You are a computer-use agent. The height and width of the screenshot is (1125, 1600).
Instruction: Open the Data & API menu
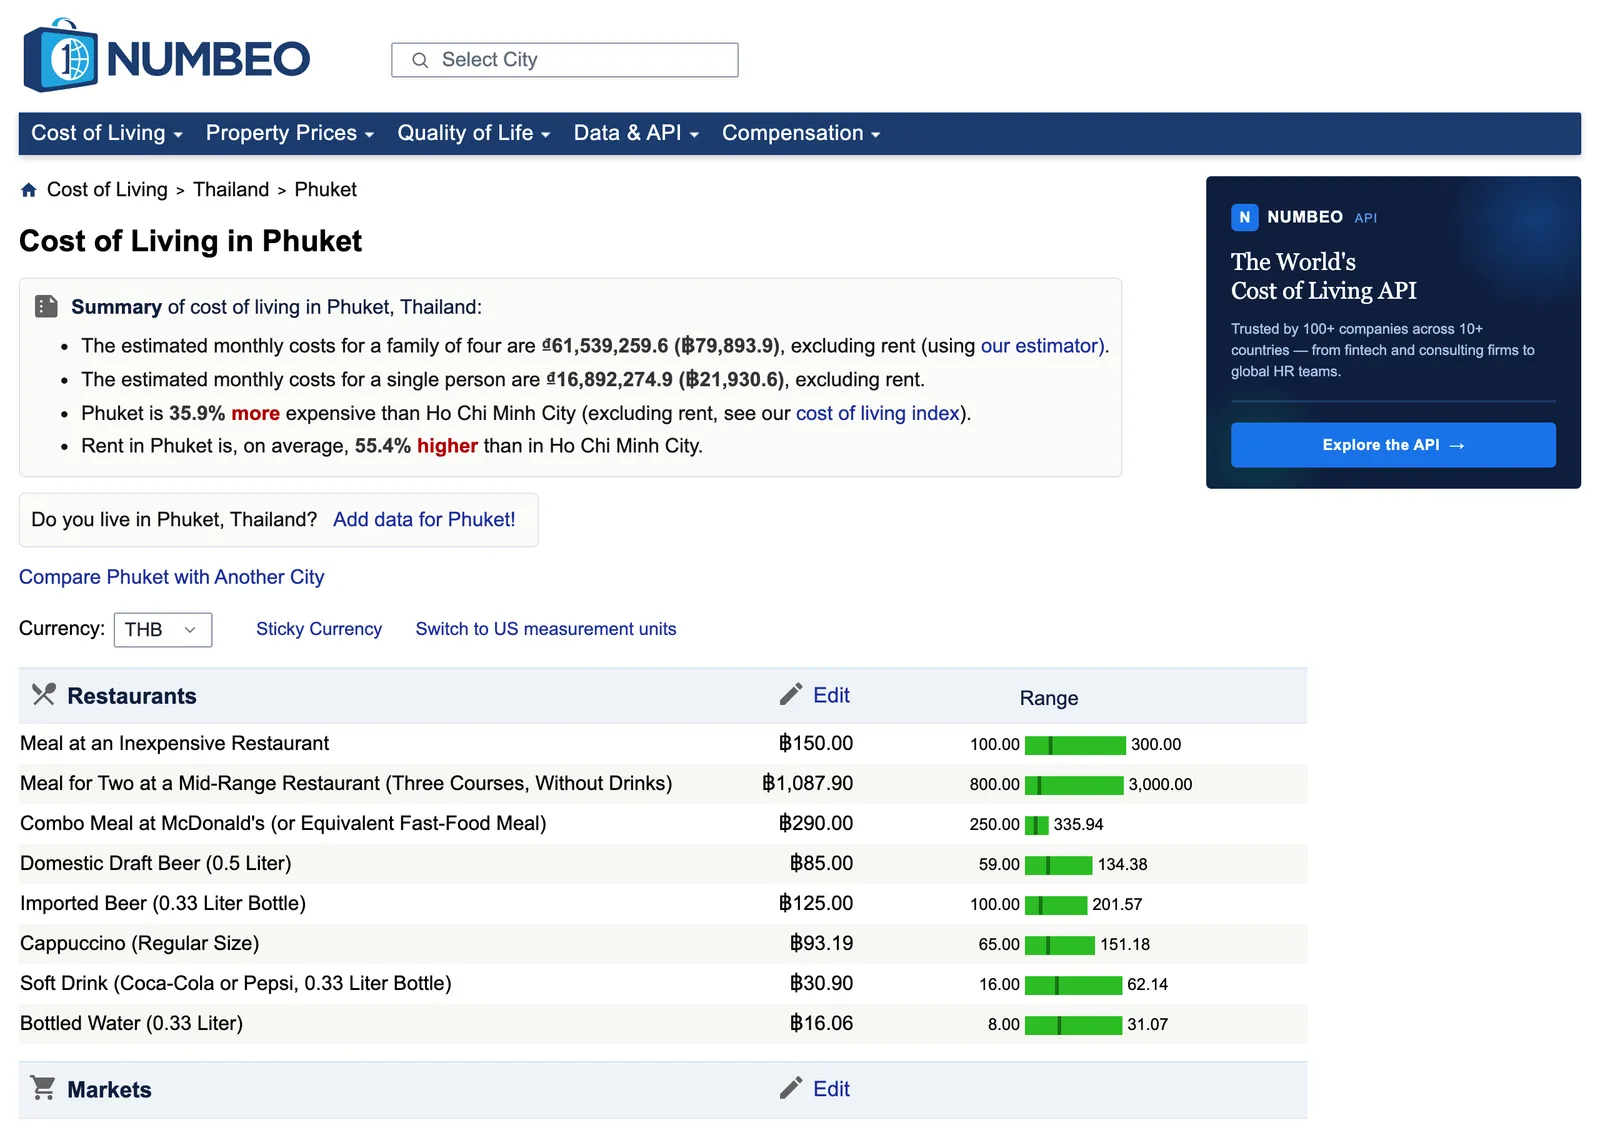click(636, 133)
